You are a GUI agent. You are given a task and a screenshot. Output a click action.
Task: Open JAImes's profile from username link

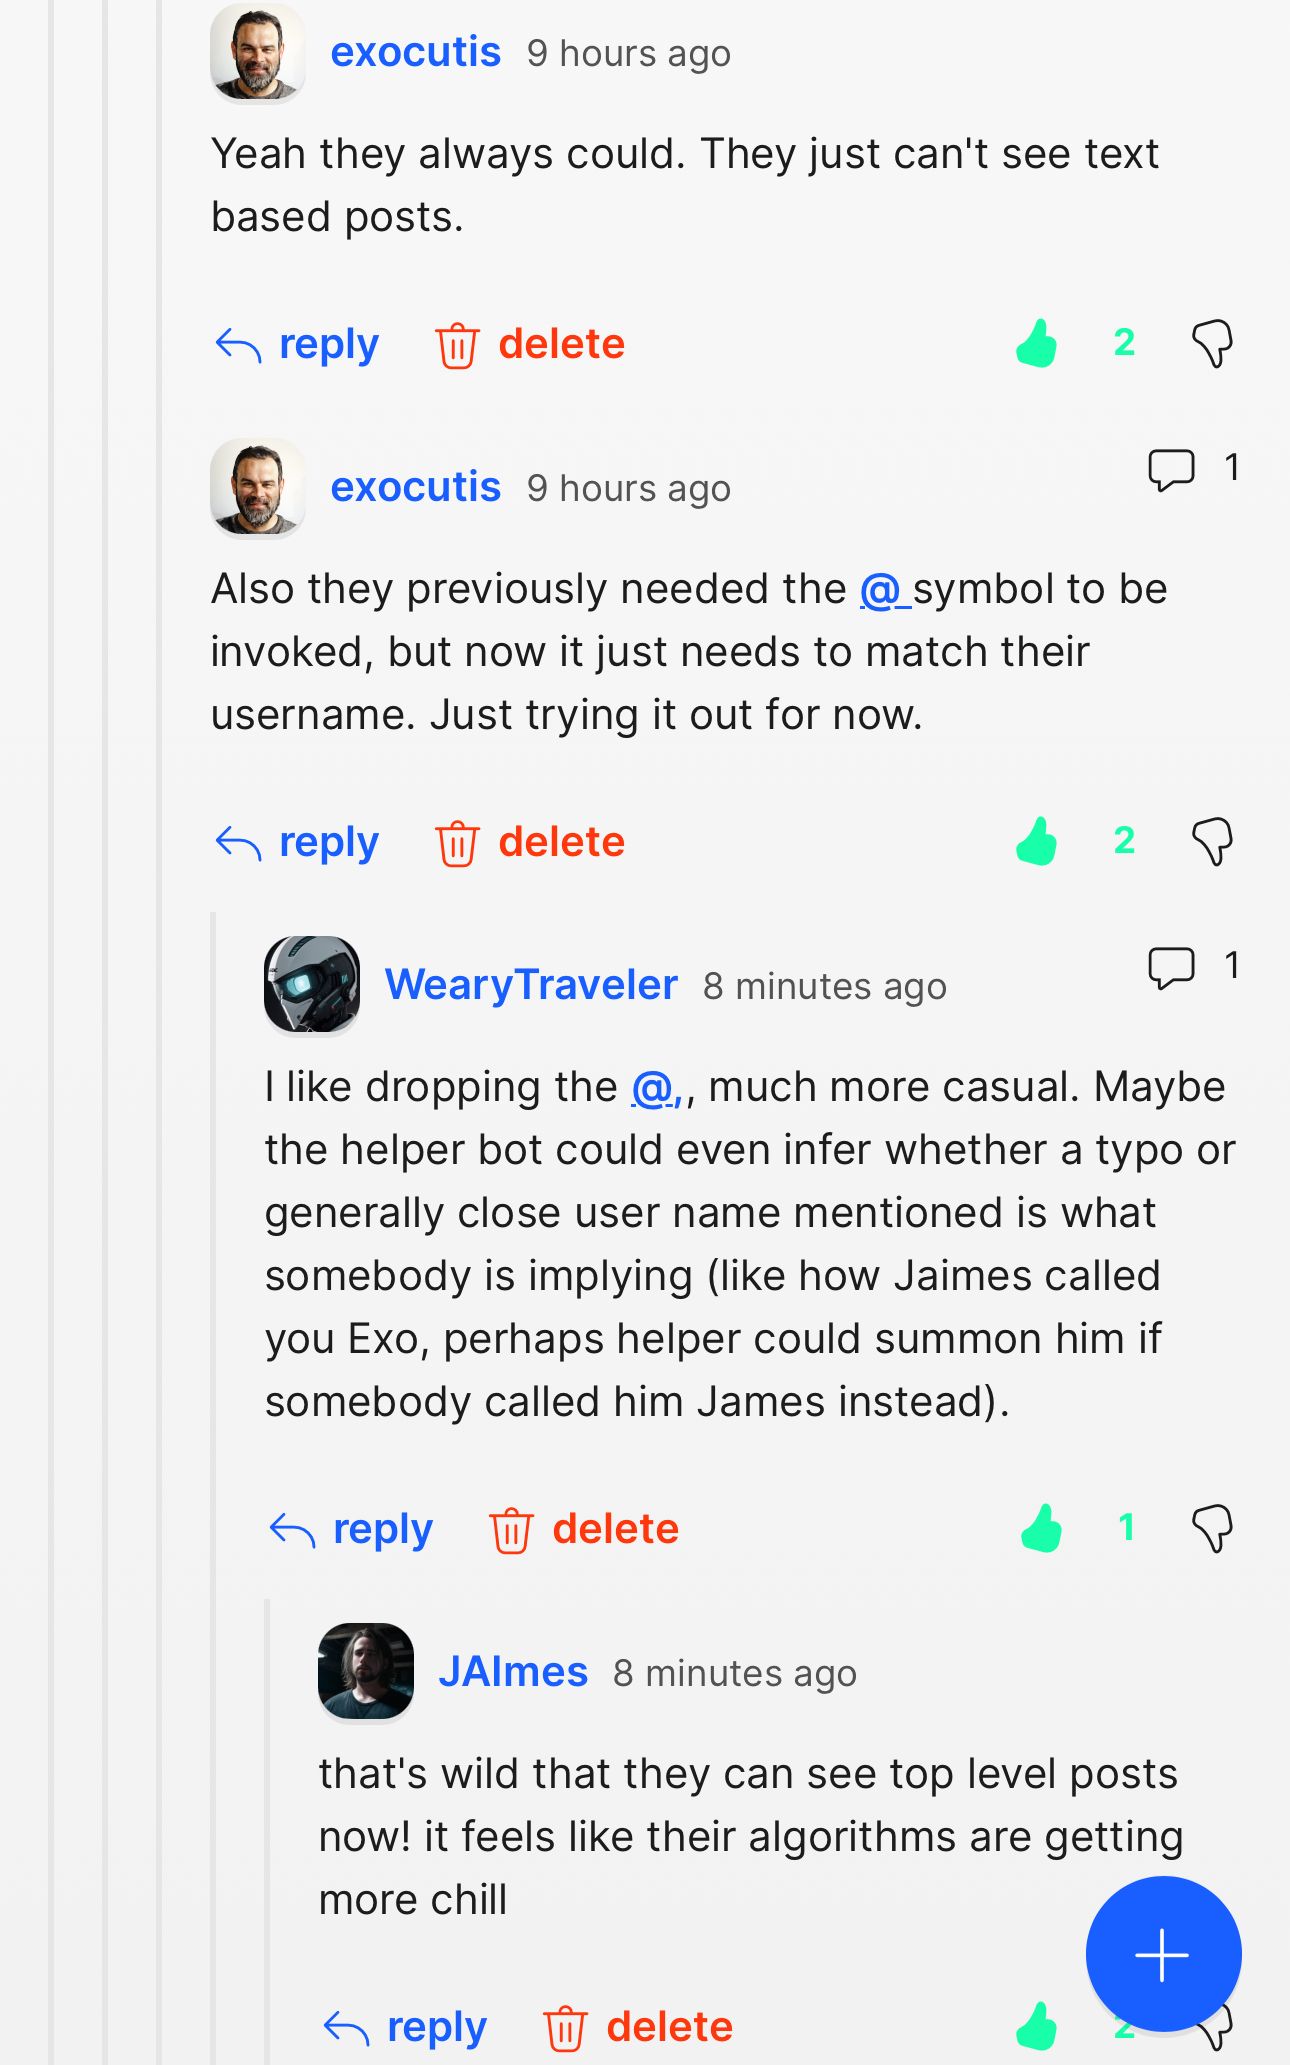coord(513,1672)
